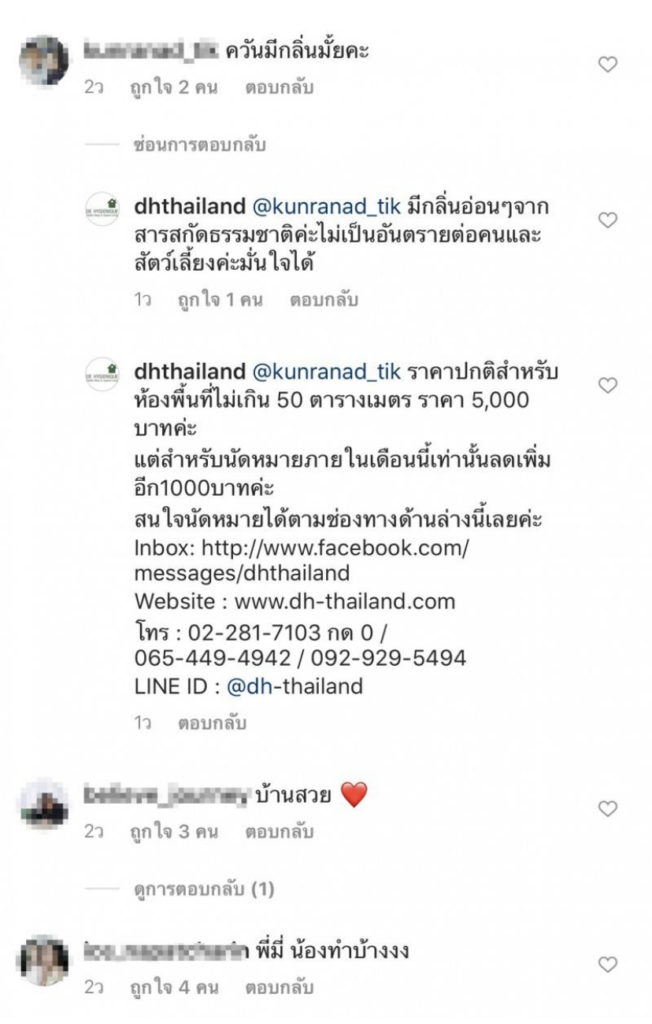Open dhthailand avatar on price reply

coord(103,374)
